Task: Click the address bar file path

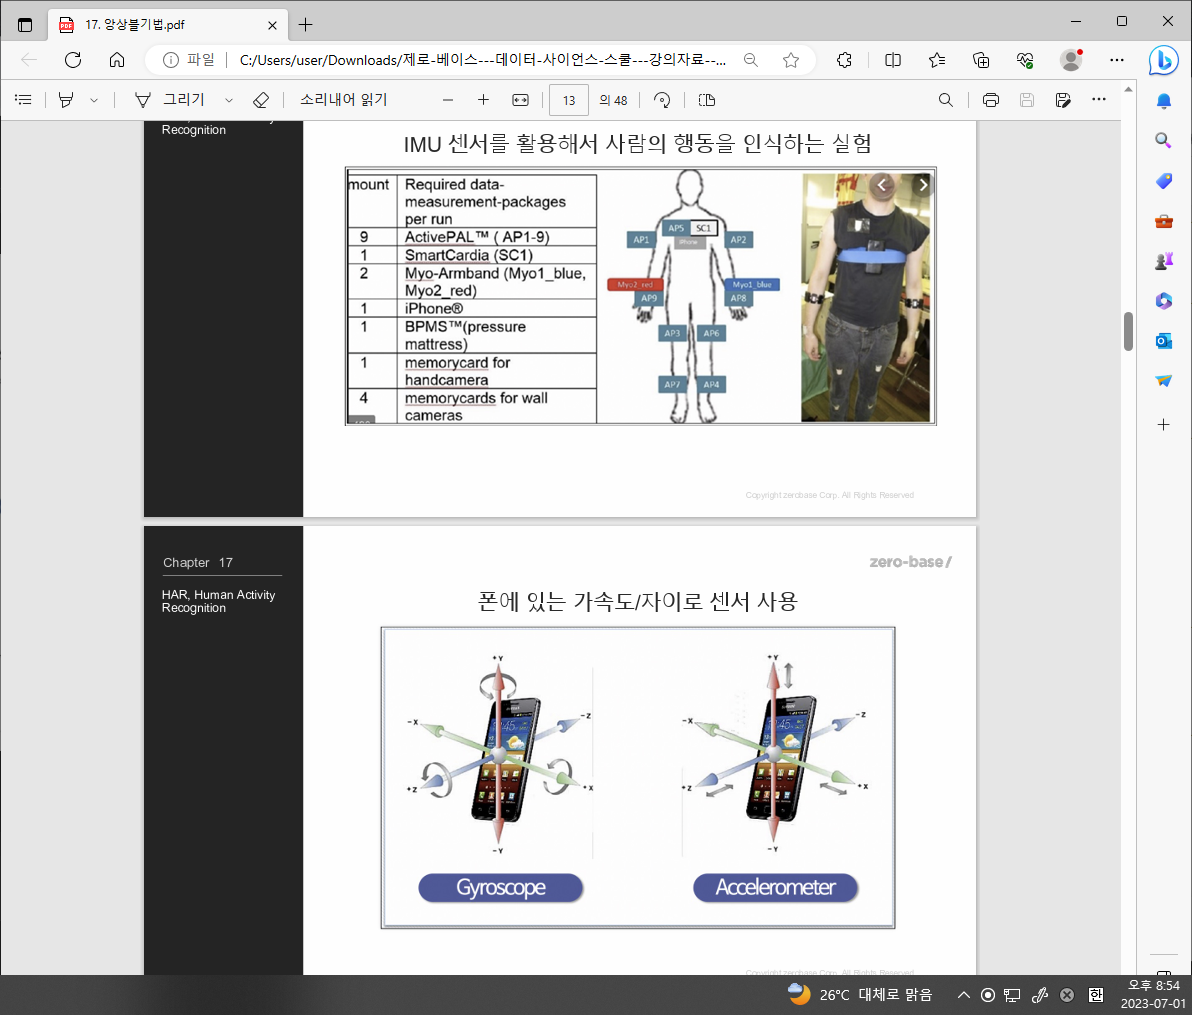Action: [483, 60]
